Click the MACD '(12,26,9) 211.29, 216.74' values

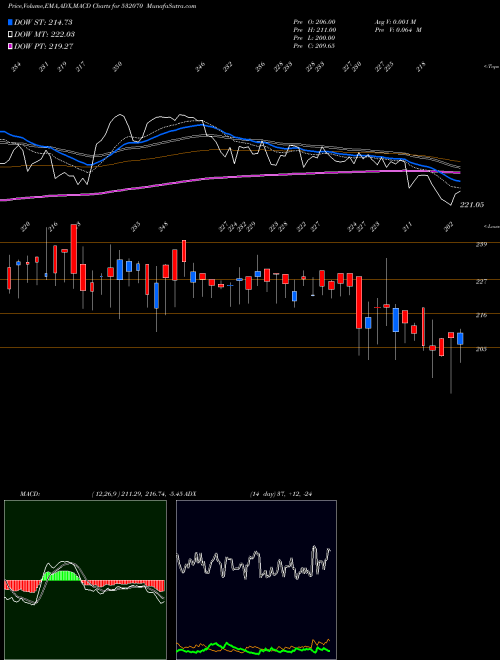click(x=127, y=494)
